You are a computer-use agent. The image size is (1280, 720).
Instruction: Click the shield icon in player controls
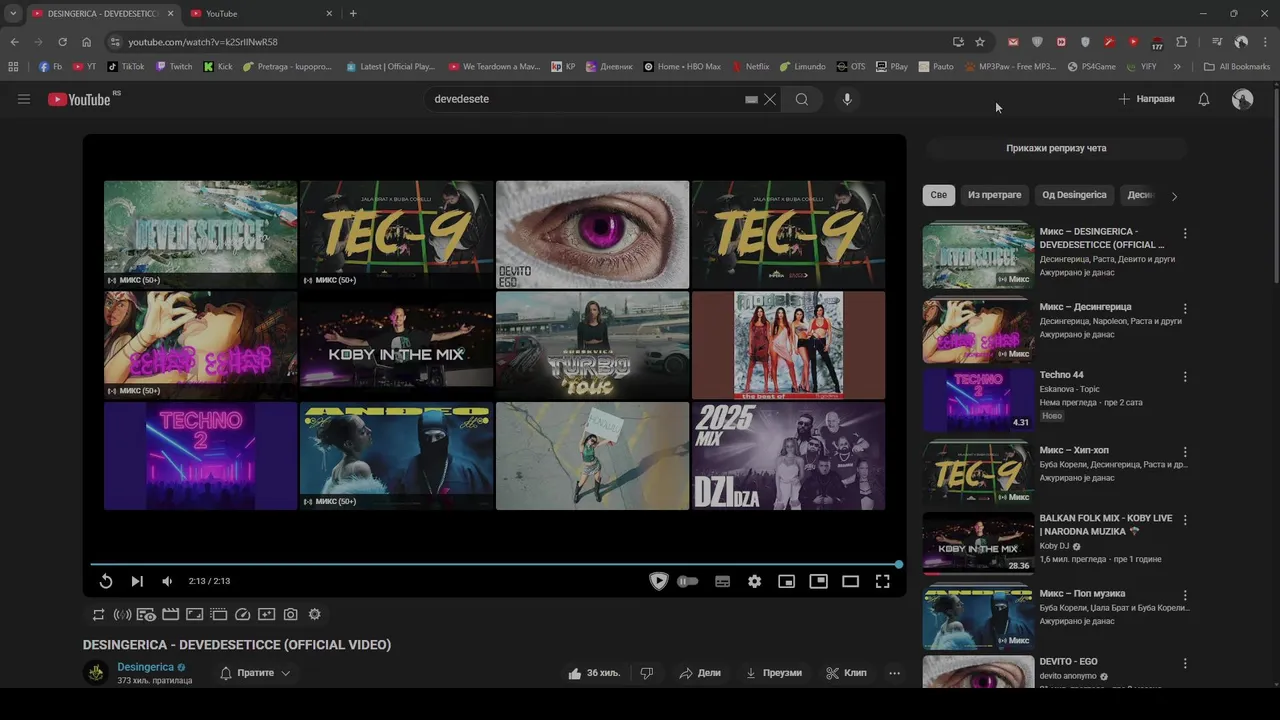pyautogui.click(x=658, y=581)
